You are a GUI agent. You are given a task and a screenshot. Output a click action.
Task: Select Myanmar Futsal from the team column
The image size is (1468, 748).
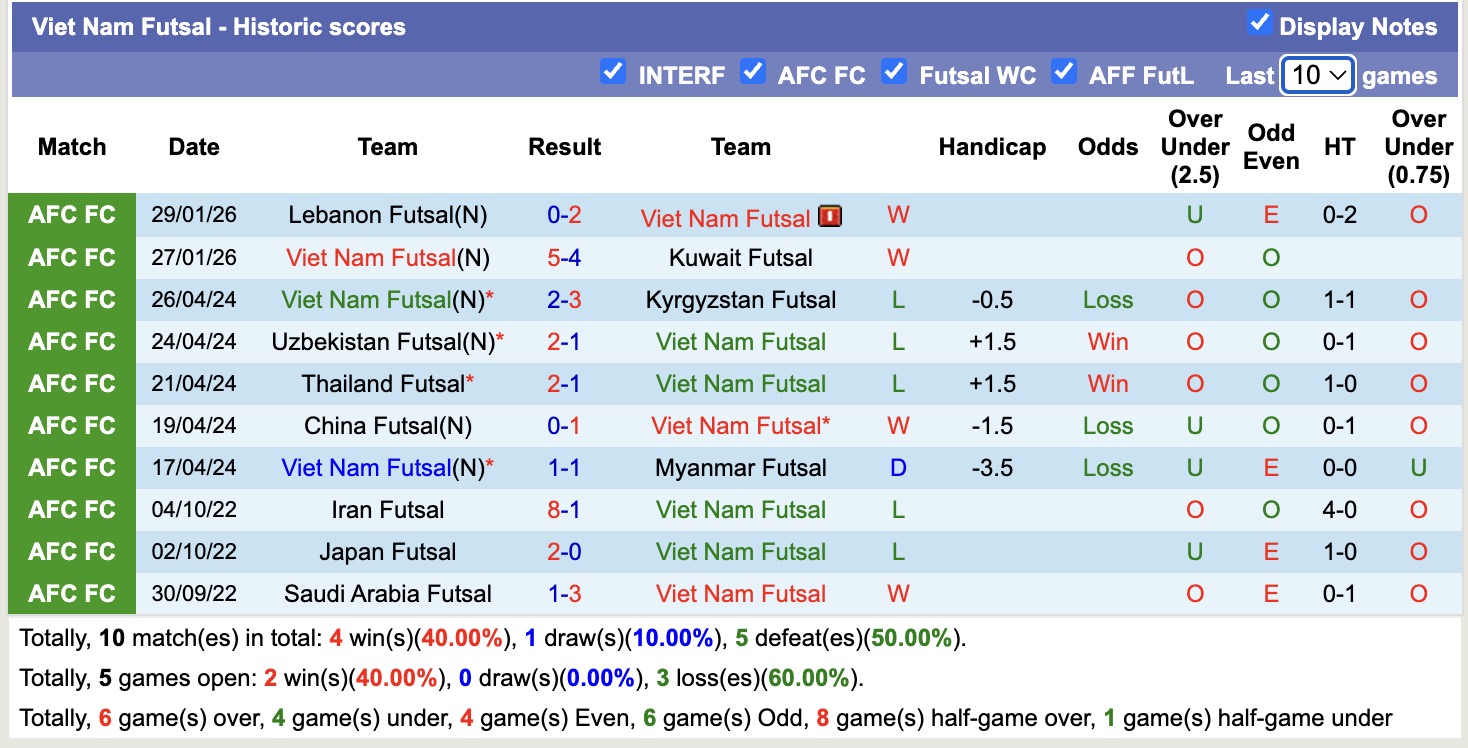(741, 467)
